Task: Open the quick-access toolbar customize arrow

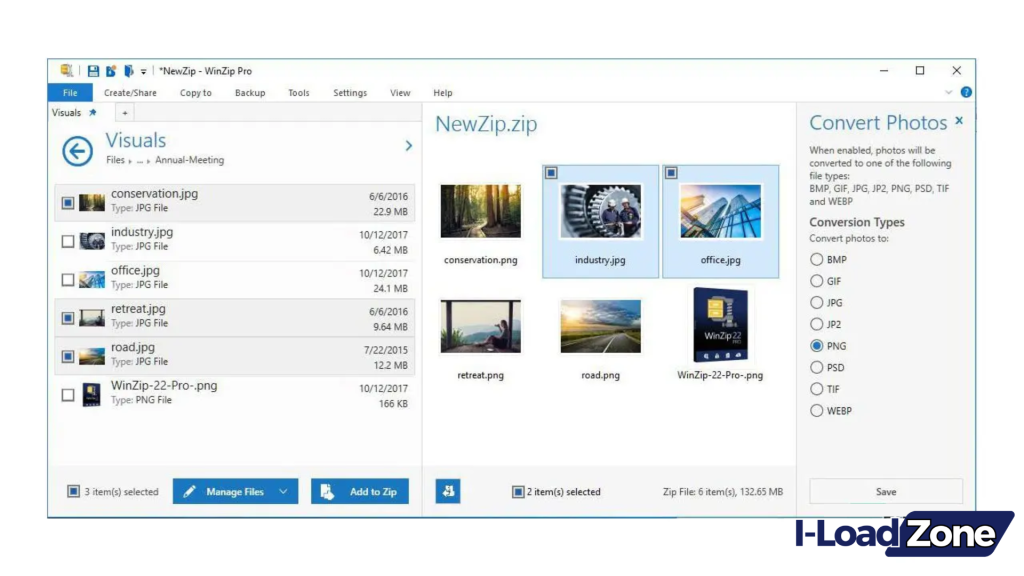Action: (x=143, y=72)
